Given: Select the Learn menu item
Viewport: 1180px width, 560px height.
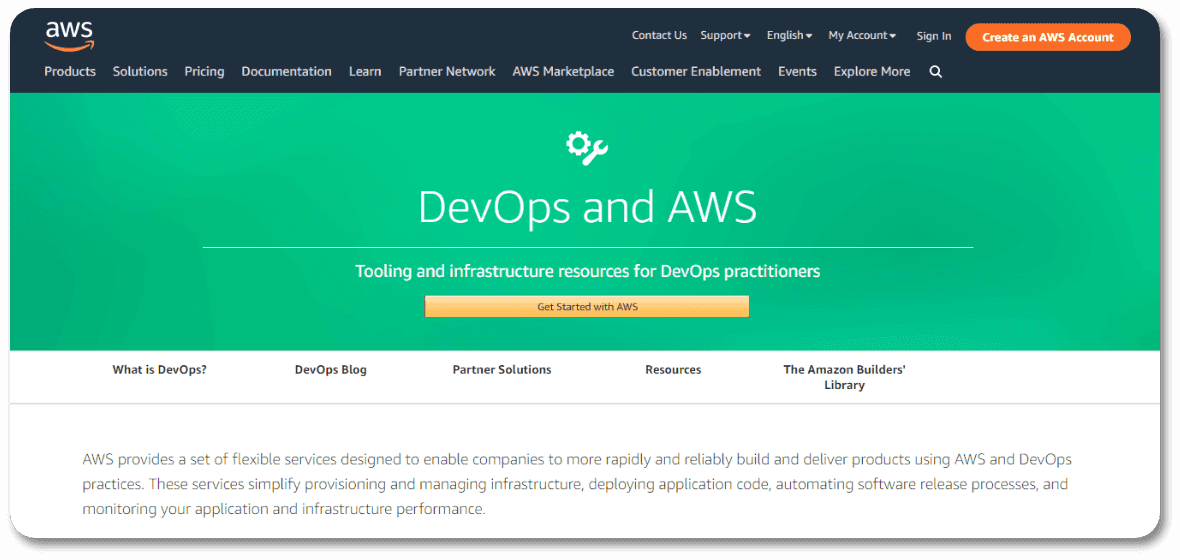Looking at the screenshot, I should (x=365, y=72).
